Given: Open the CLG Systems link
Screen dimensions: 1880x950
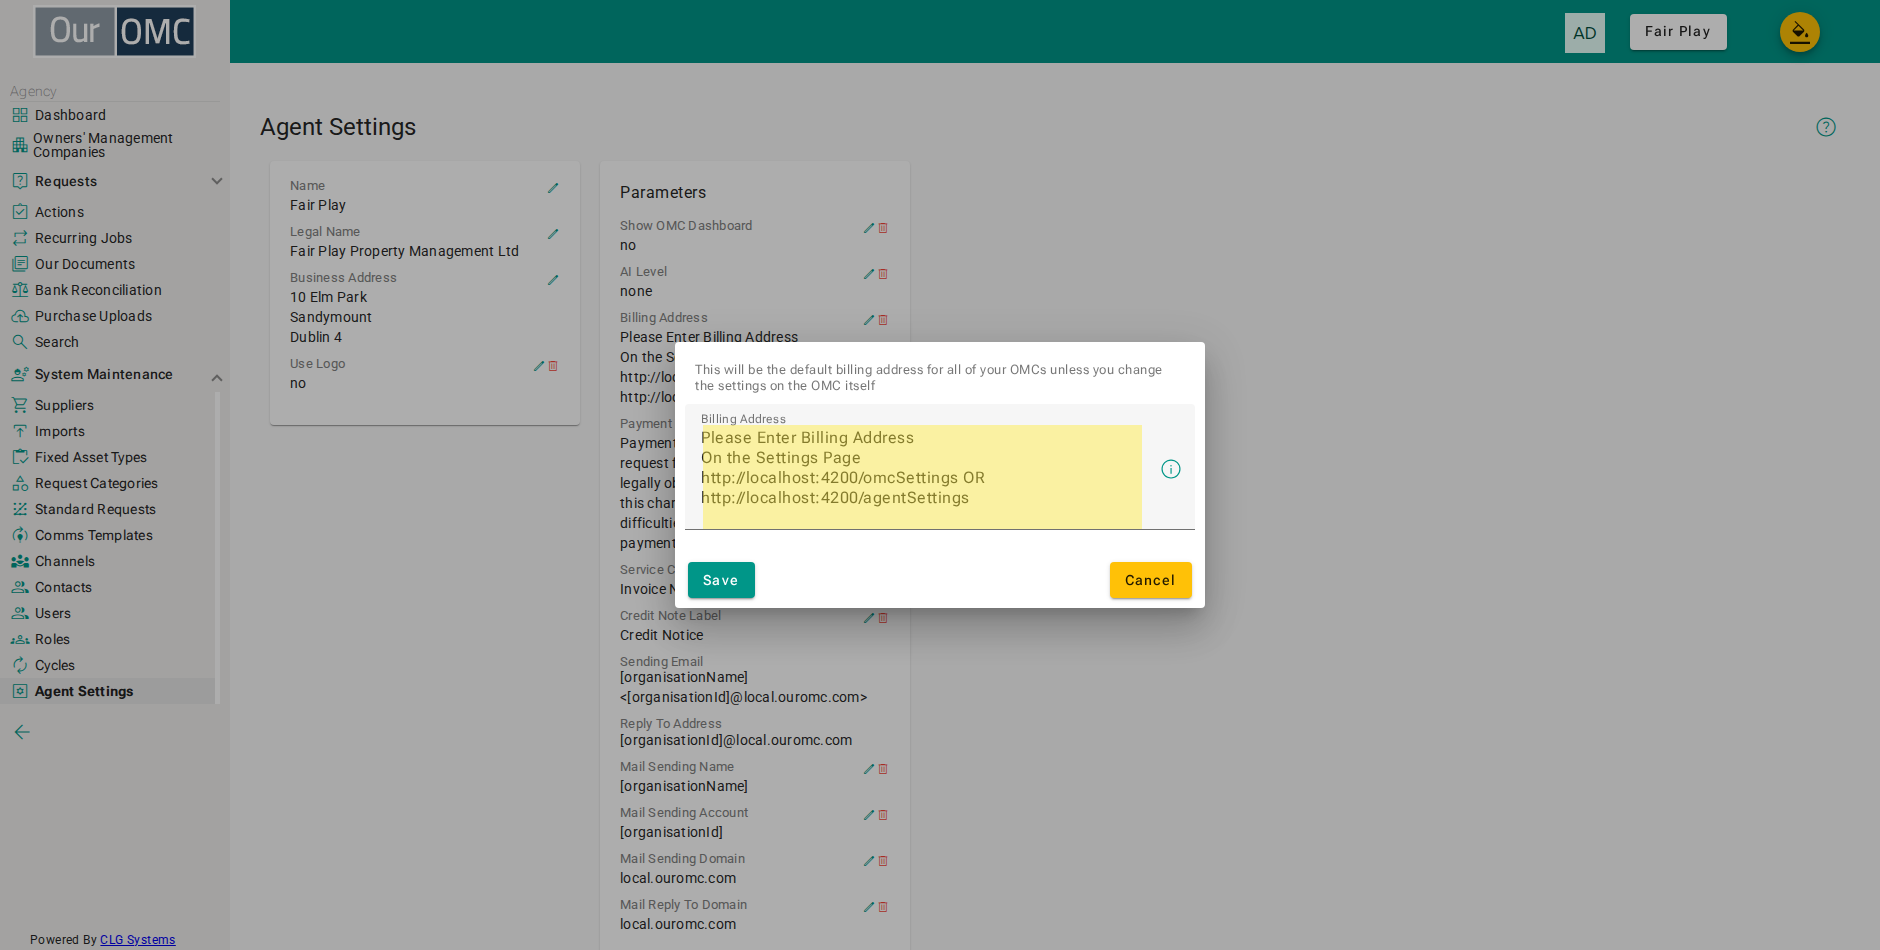Looking at the screenshot, I should (138, 940).
